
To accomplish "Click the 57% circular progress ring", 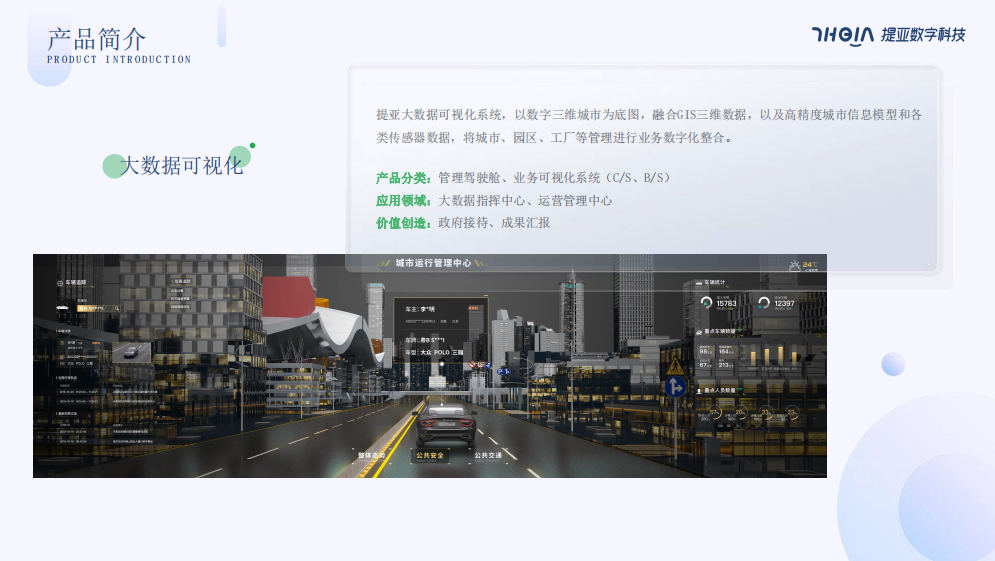I will [x=714, y=413].
